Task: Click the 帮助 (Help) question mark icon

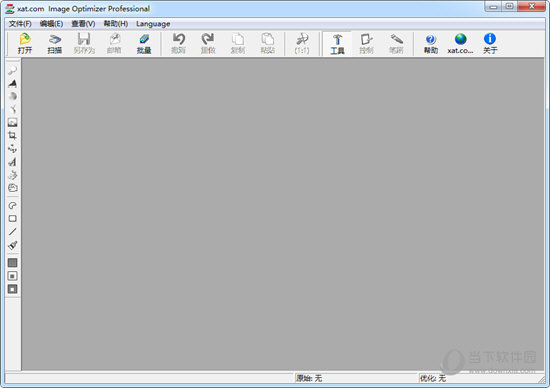Action: (x=431, y=39)
